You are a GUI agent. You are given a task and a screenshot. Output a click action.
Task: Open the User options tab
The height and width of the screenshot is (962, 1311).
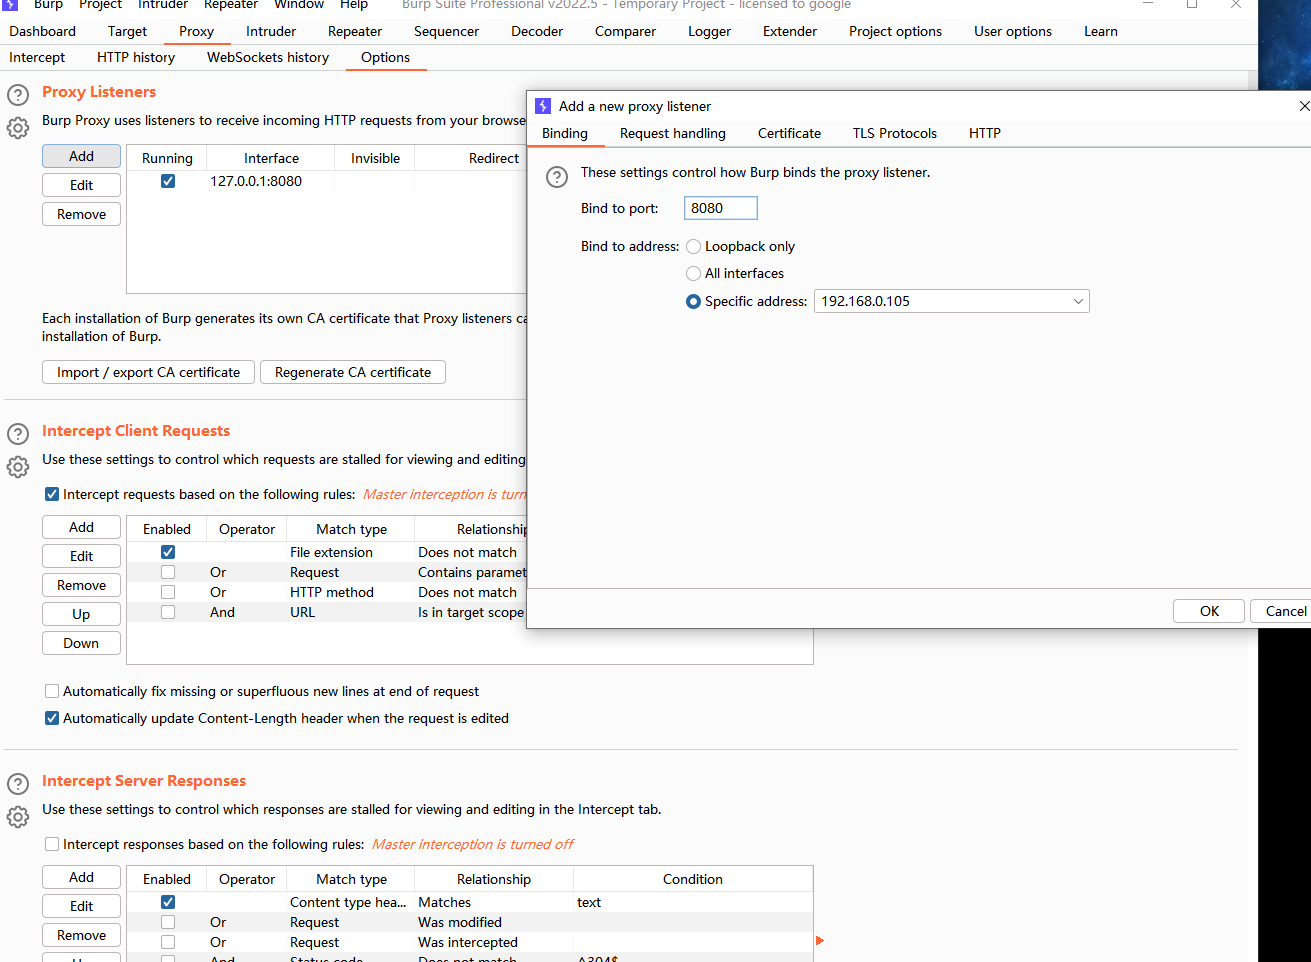coord(1013,31)
